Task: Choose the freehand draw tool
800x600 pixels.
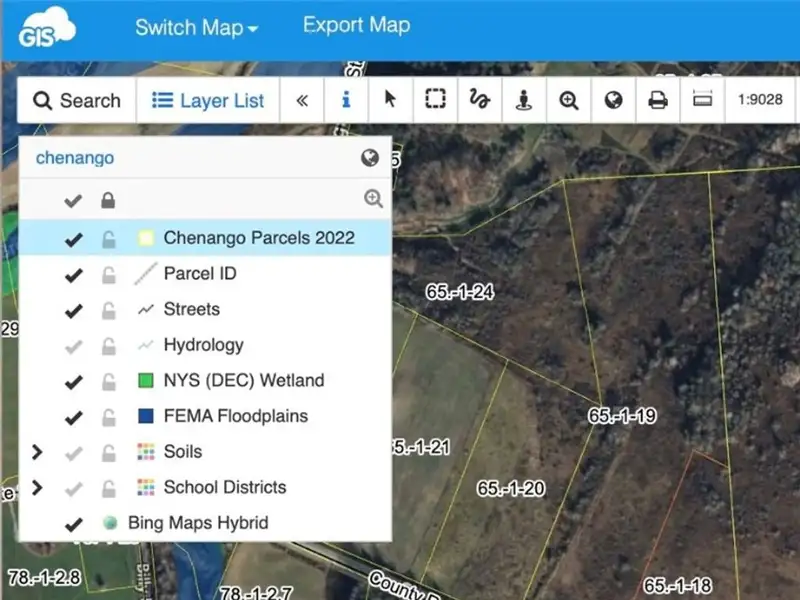Action: (479, 101)
